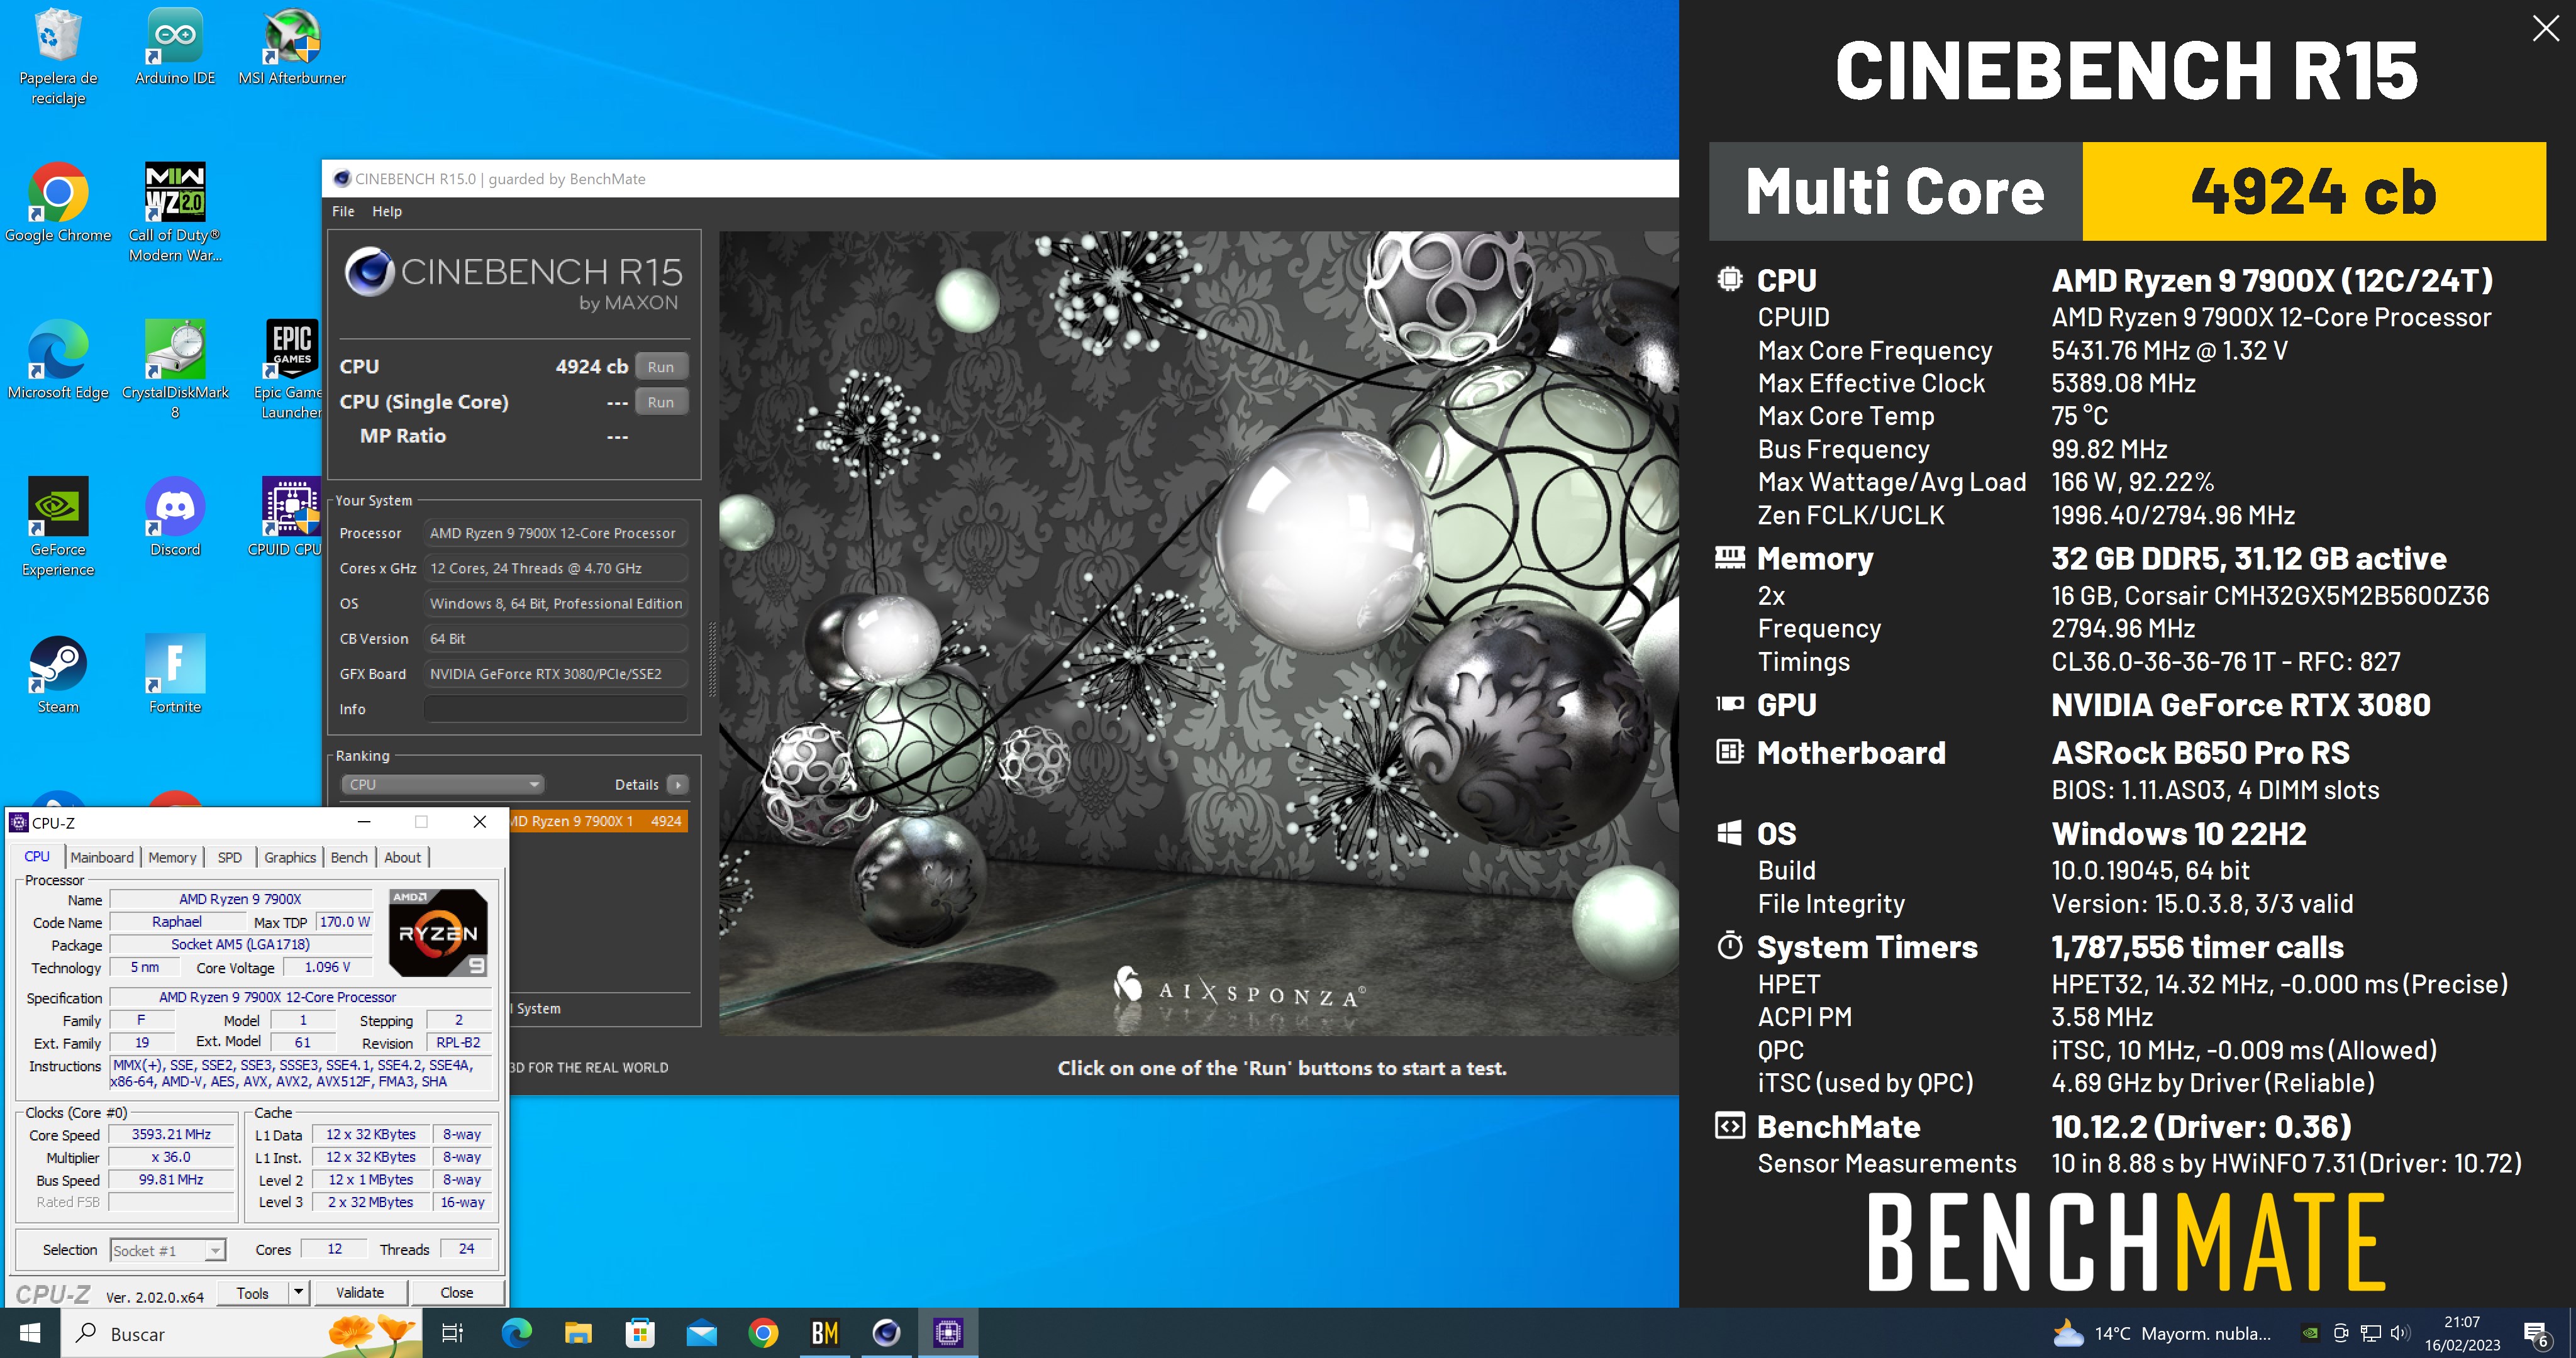Select Epic Games Launcher desktop icon
The image size is (2576, 1358).
tap(291, 369)
